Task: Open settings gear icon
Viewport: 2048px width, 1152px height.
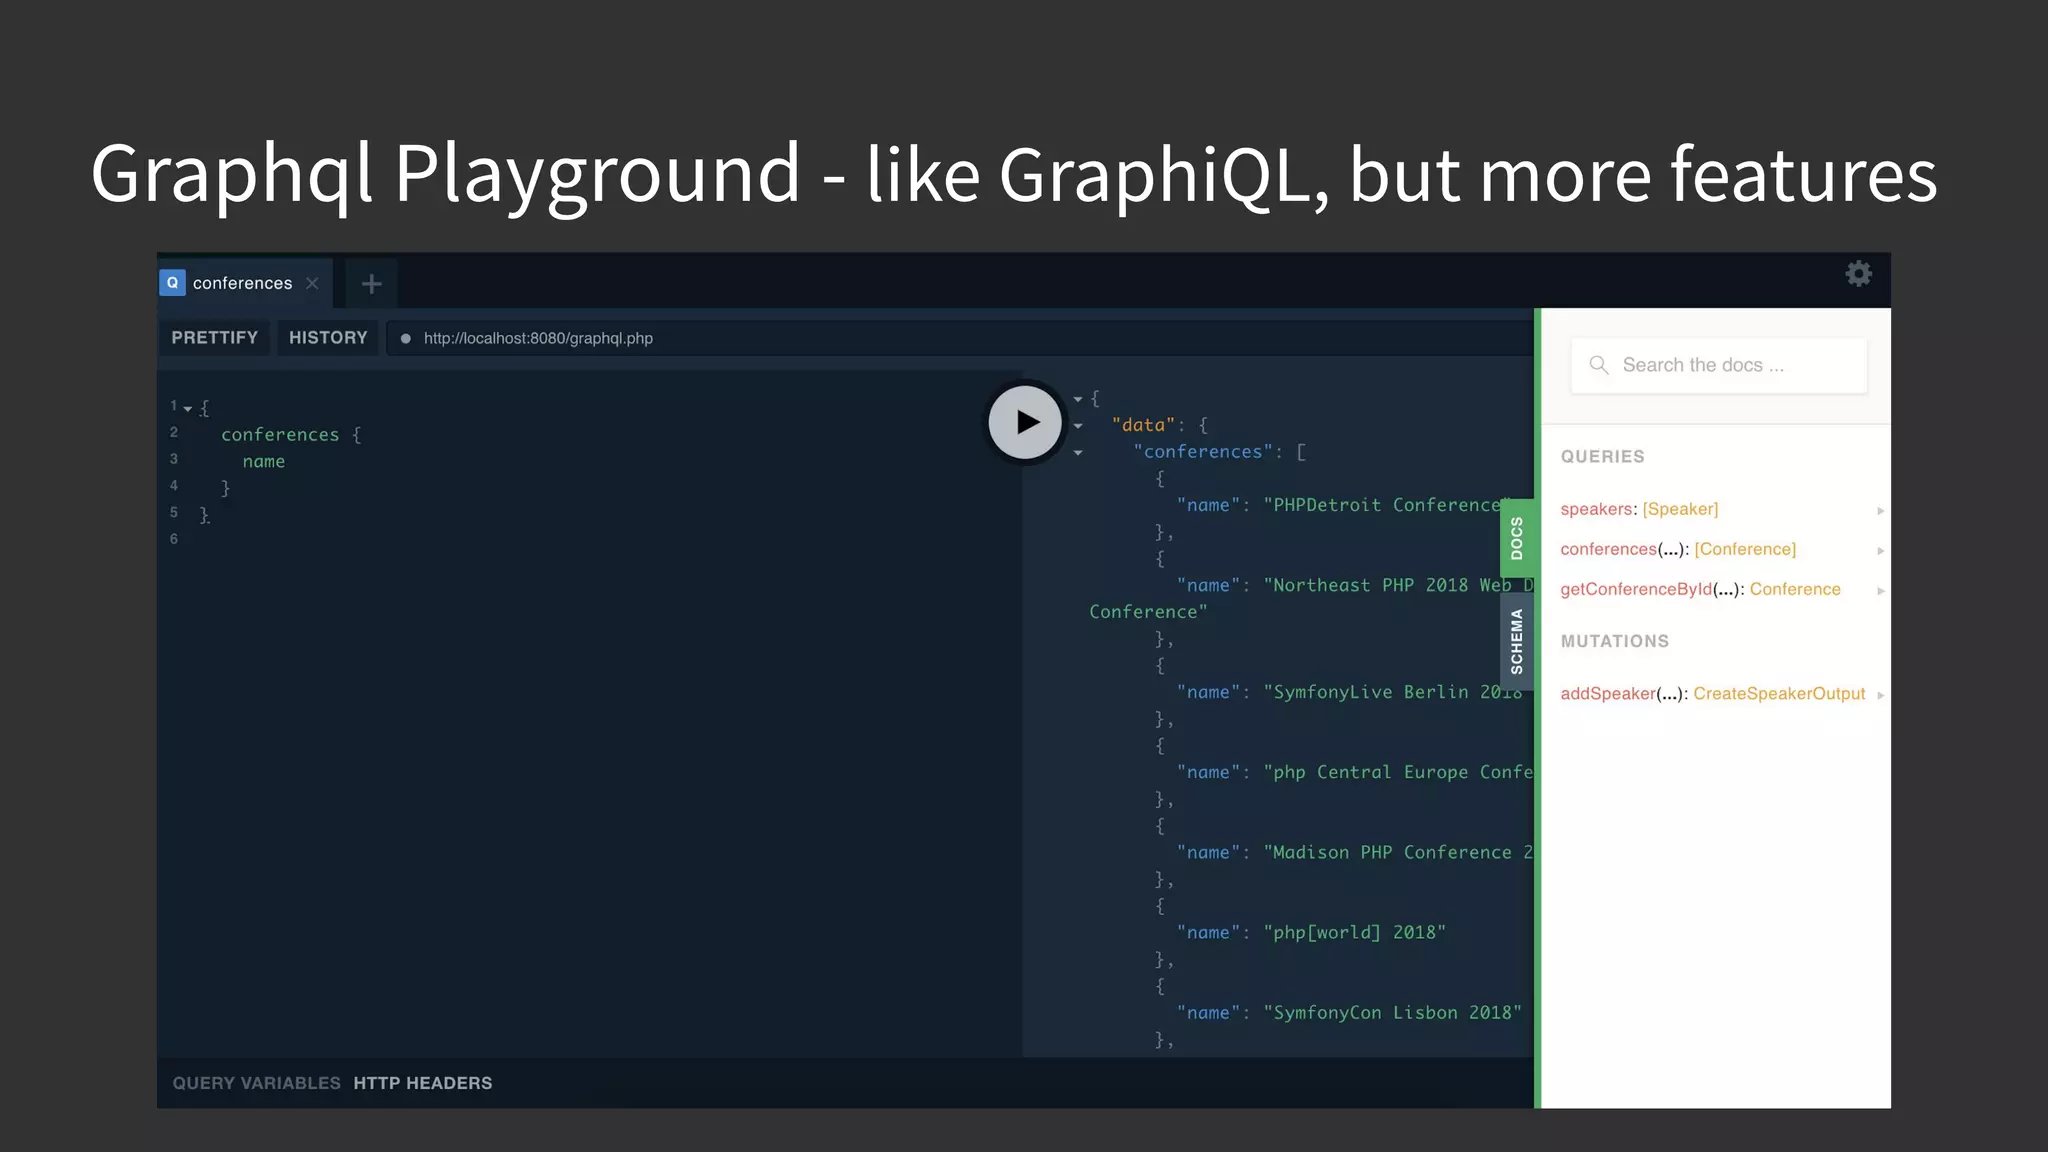Action: [1858, 274]
